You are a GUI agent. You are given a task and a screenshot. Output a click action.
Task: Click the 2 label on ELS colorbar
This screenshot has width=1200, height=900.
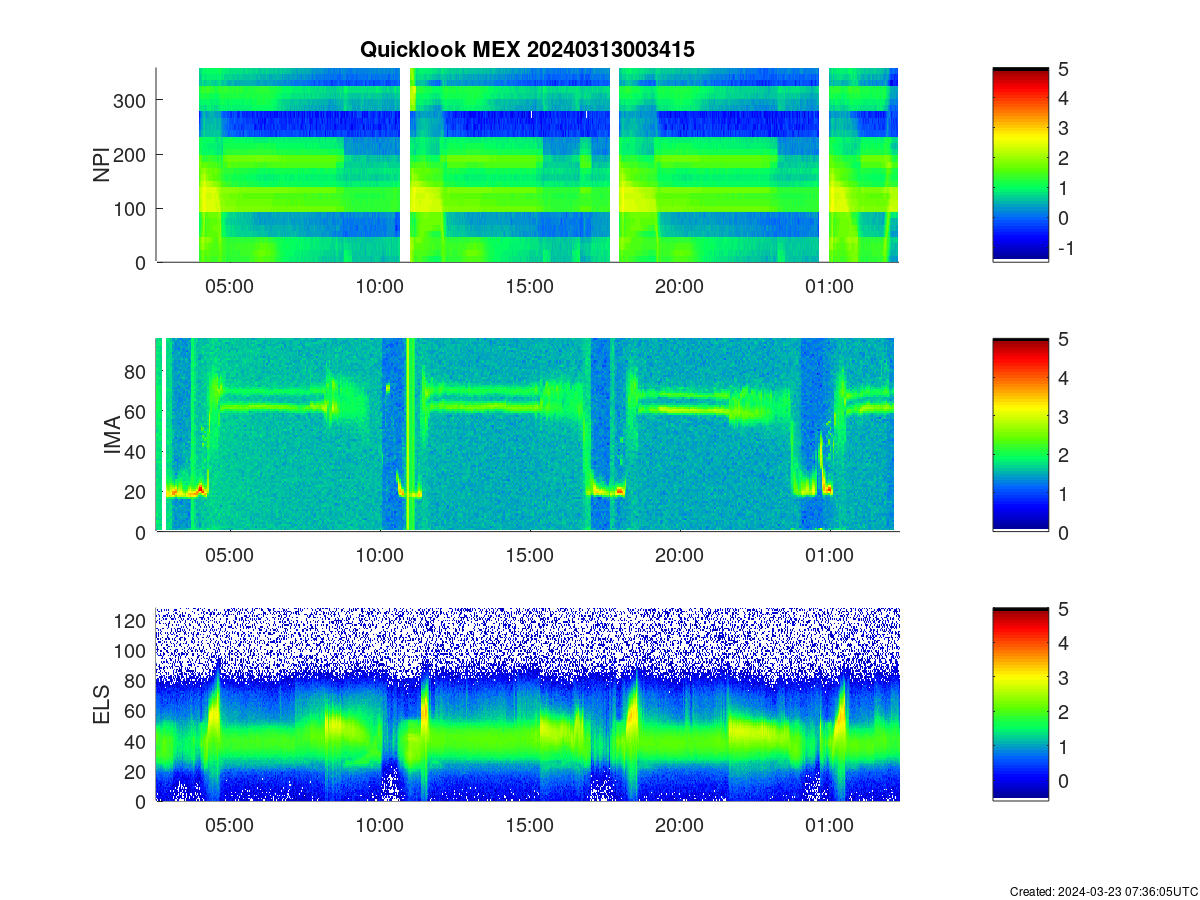pos(1064,712)
